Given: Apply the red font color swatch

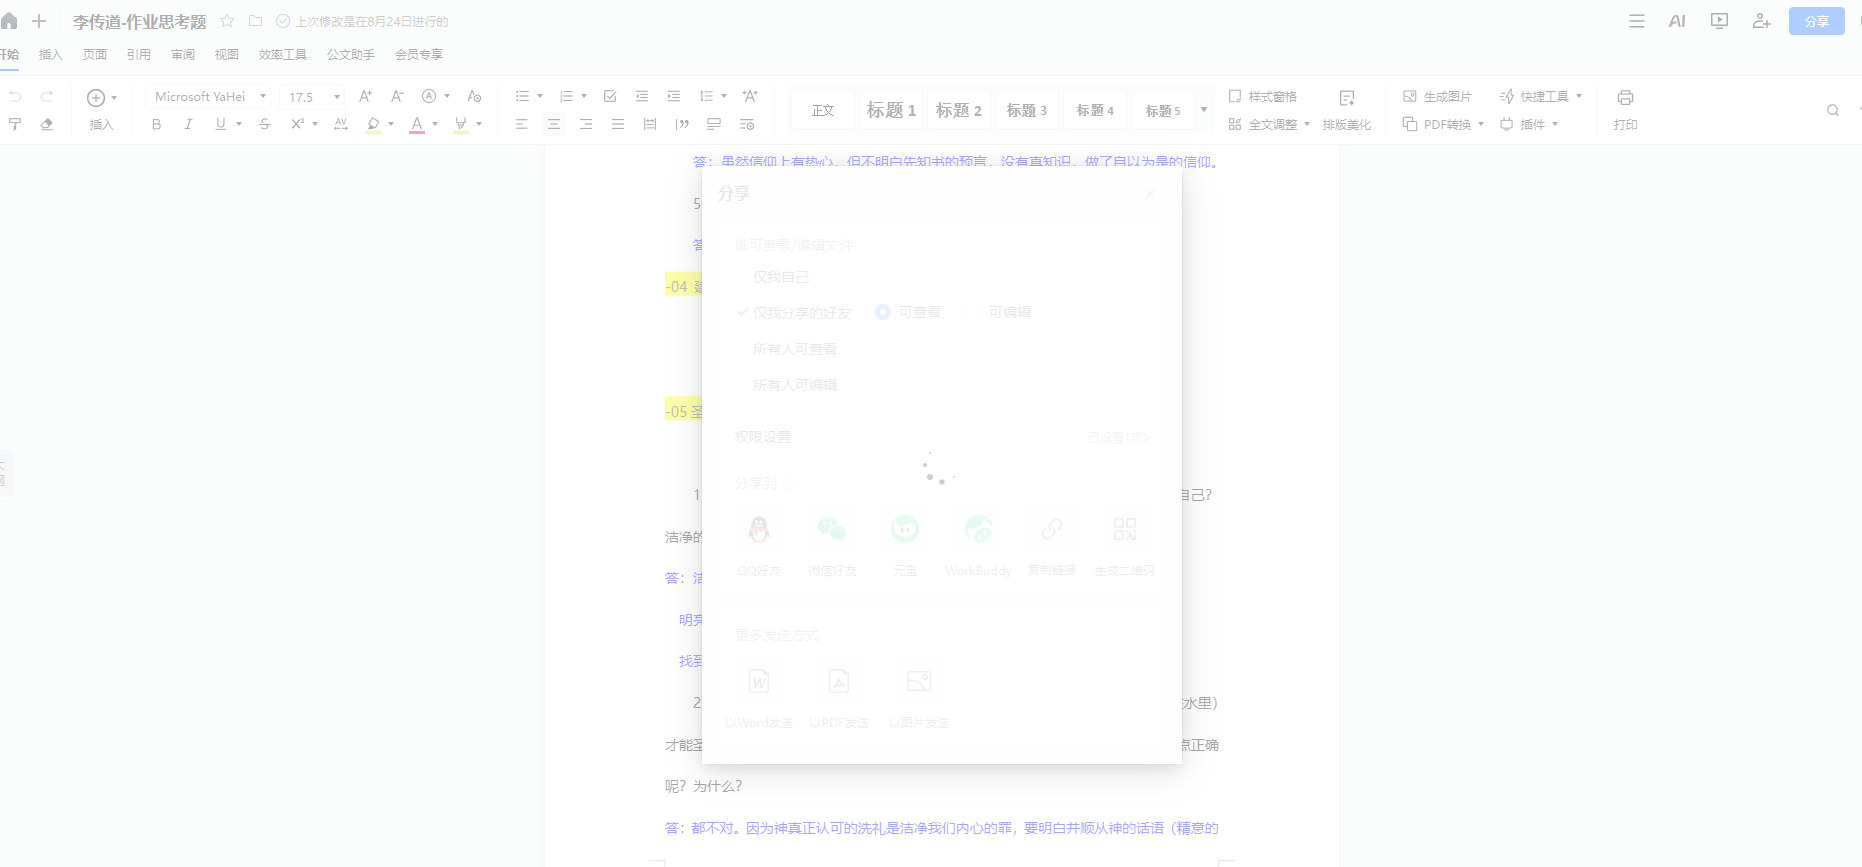Looking at the screenshot, I should (x=417, y=124).
